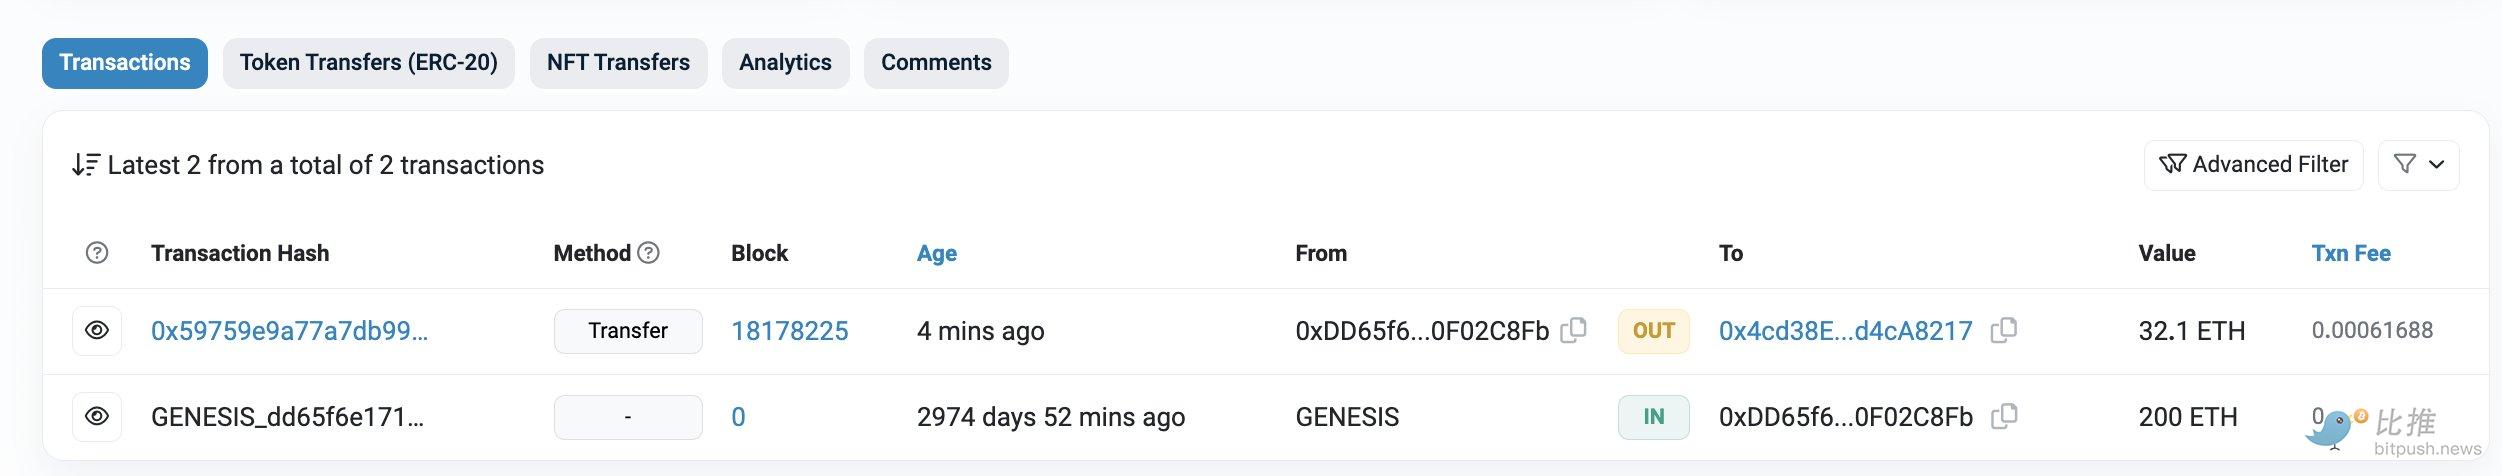Copy the To address in GENESIS row
The height and width of the screenshot is (476, 2502).
(2003, 416)
